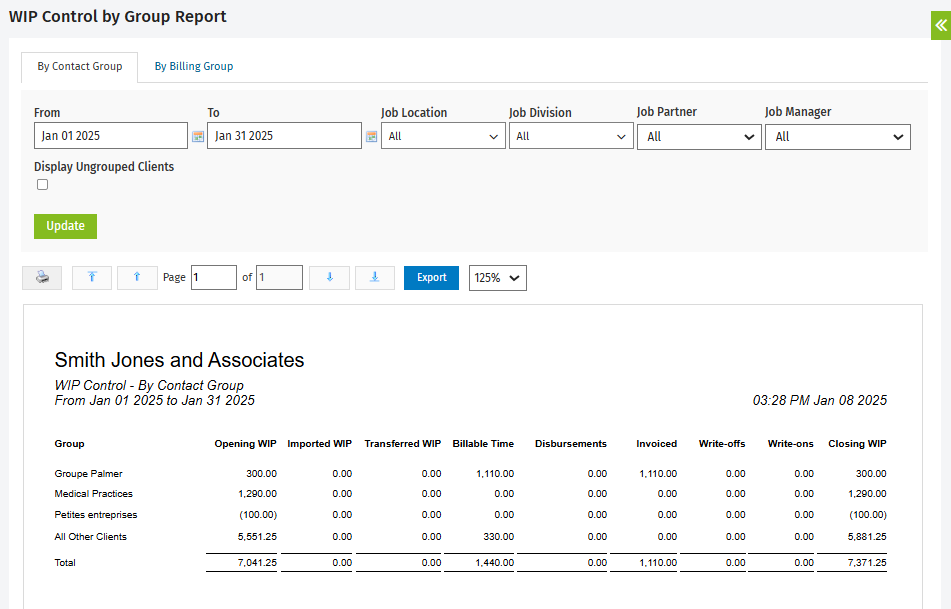Click the Closing WIP column header

(x=857, y=444)
